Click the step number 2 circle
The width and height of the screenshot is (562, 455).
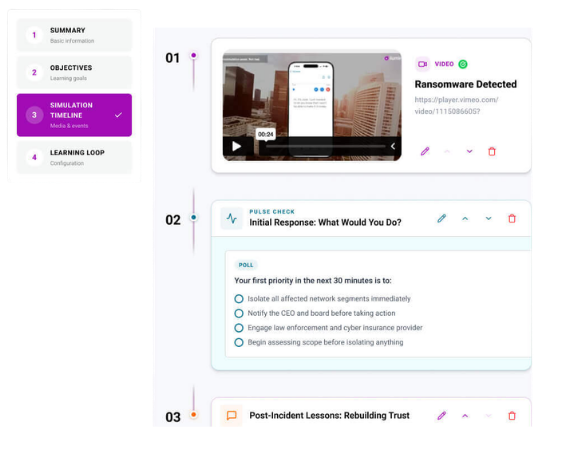point(34,72)
